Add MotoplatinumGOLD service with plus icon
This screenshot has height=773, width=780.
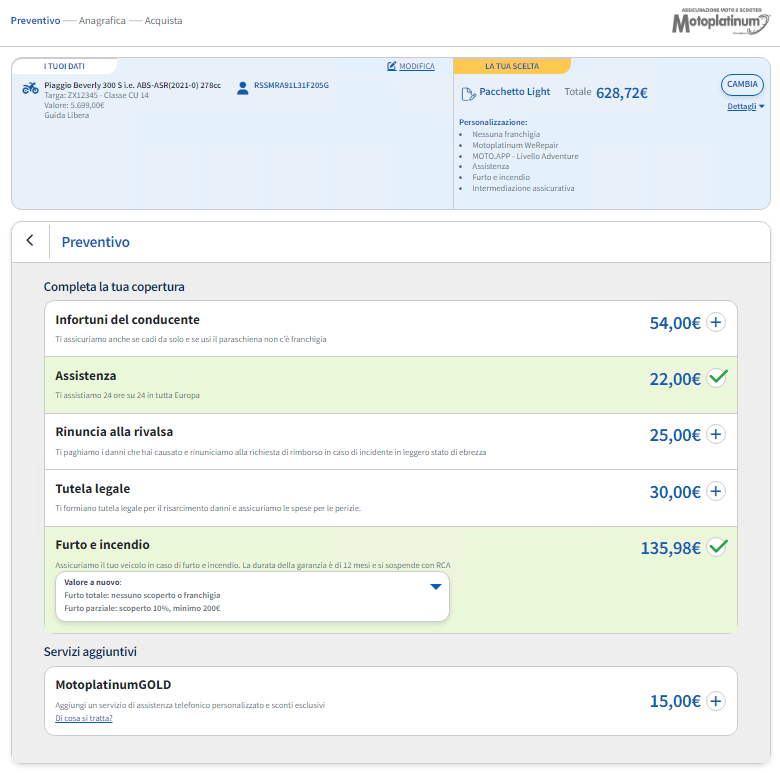[716, 701]
